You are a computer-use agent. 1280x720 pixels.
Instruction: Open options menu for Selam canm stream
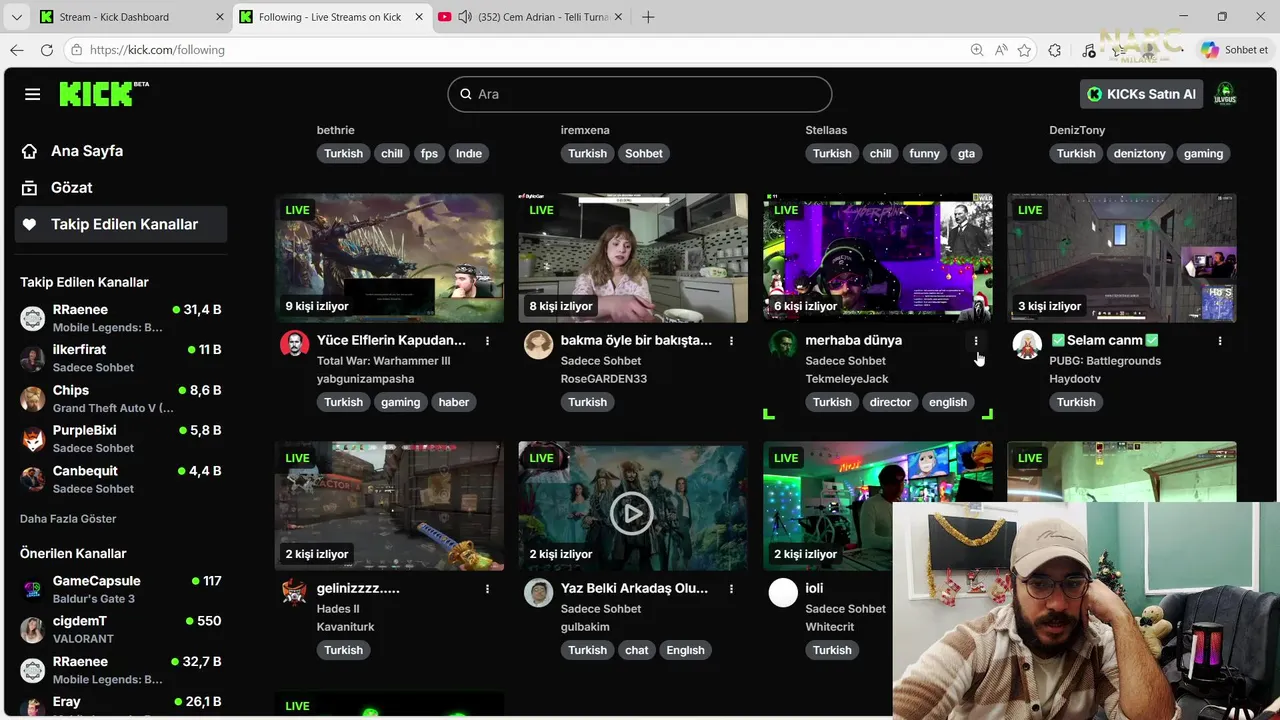point(1220,341)
